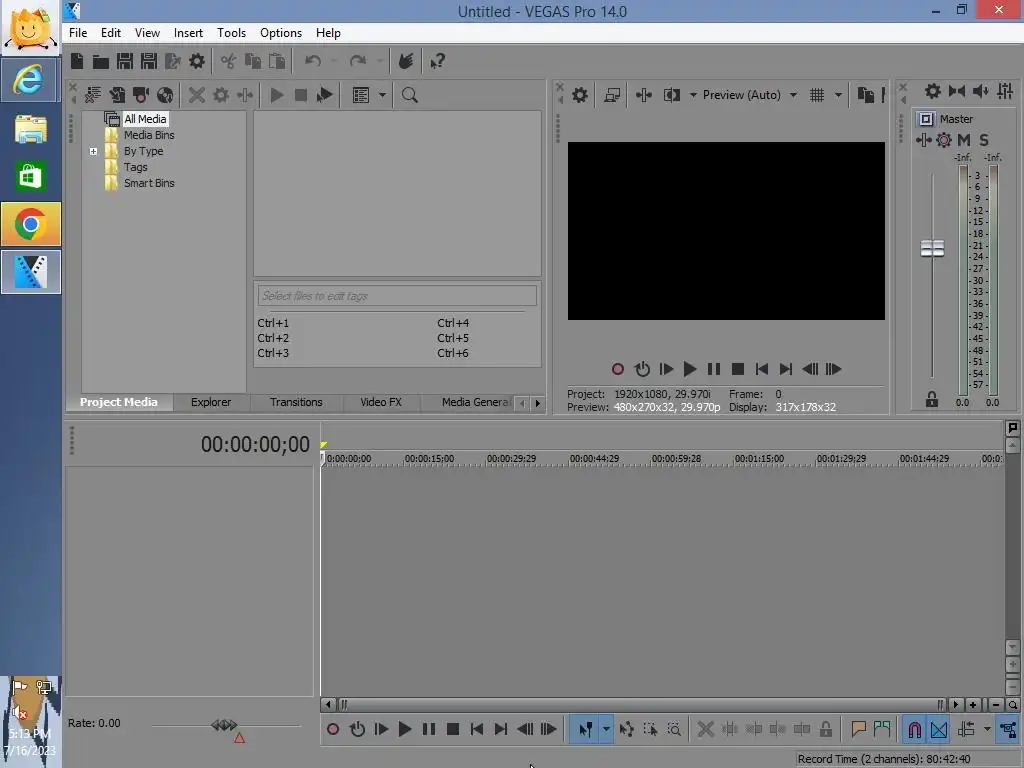1024x768 pixels.
Task: Open the Tools menu
Action: 231,33
